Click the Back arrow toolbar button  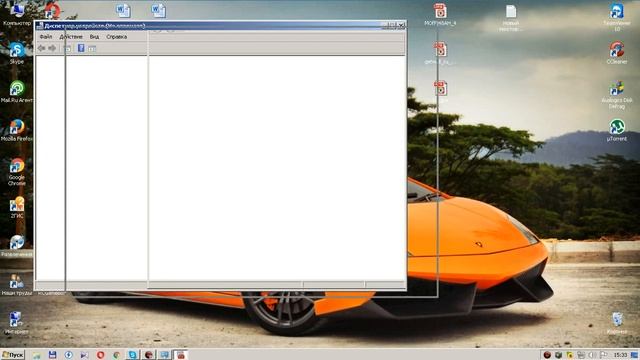click(x=42, y=48)
